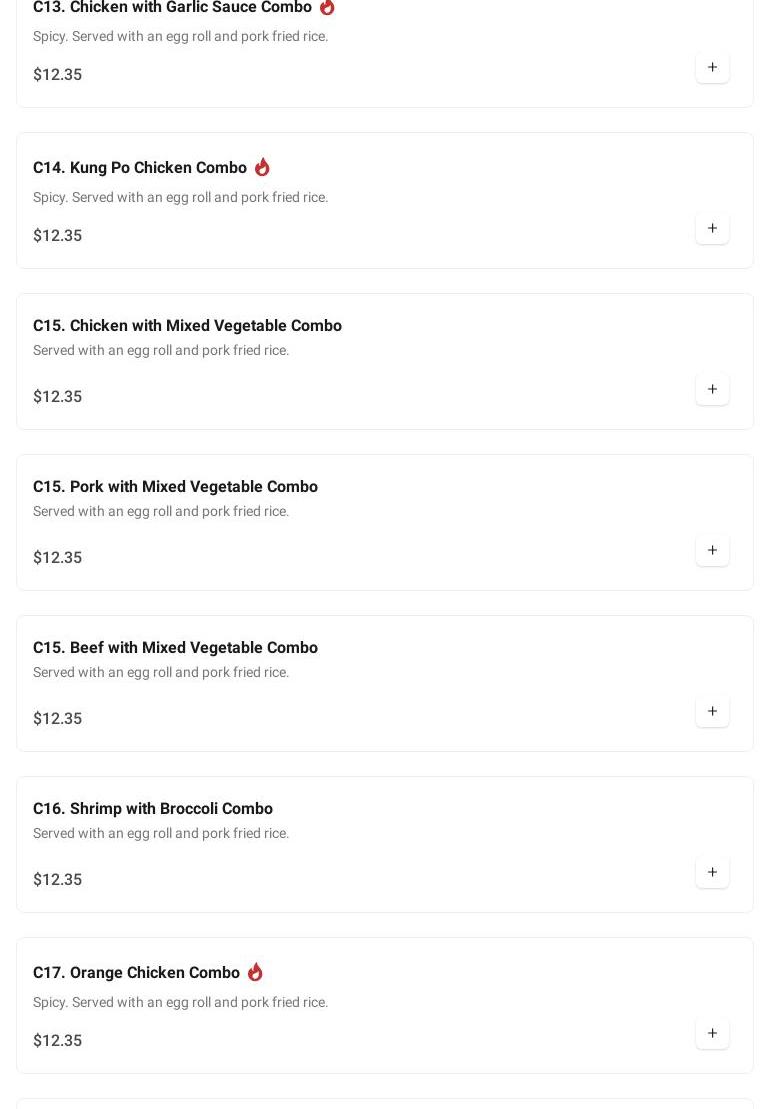Screen dimensions: 770x1109
Task: Add C13 Chicken with Garlic Sauce Combo
Action: tap(712, 68)
